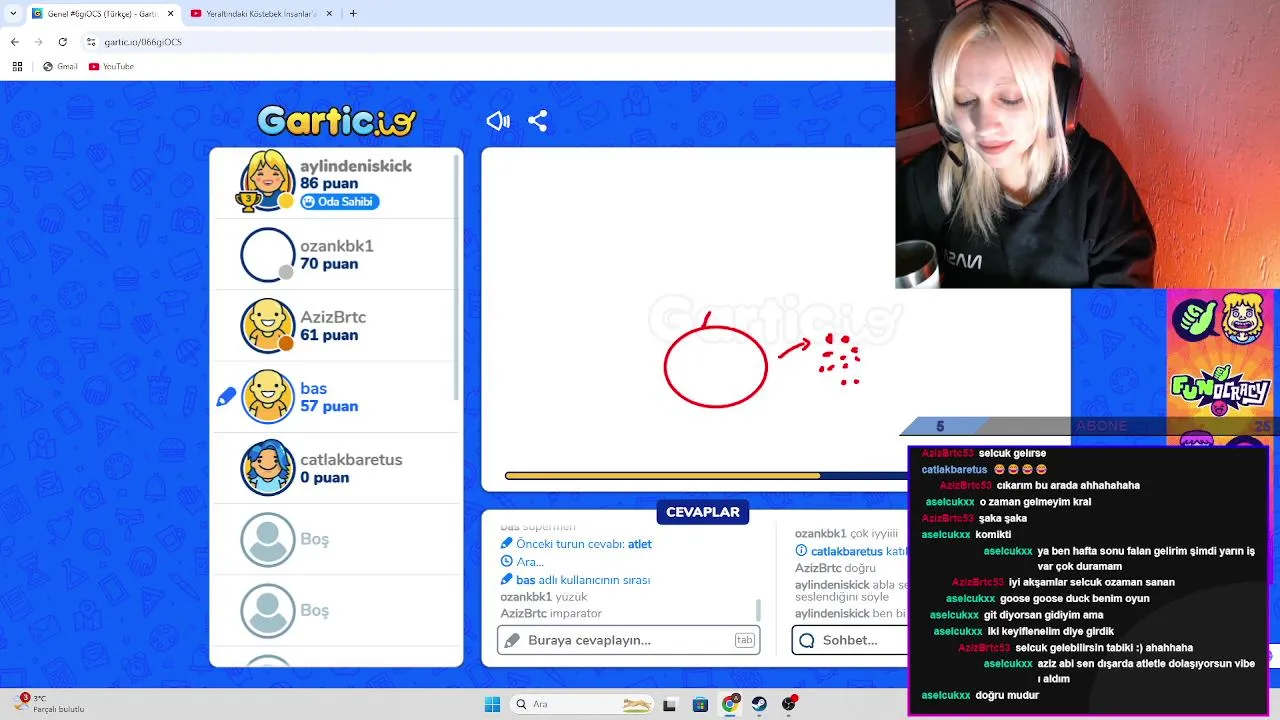
Task: Expand the Chrome tab search dropdown
Action: tap(11, 14)
